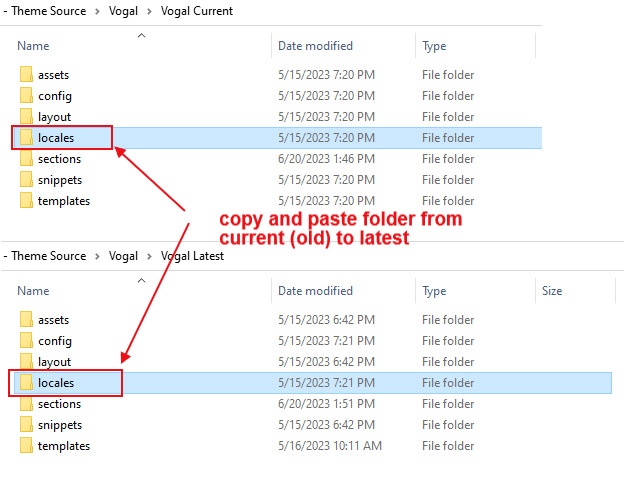Click Vogal breadcrumb in Vogal Latest window
Viewport: 624px width, 488px height.
click(123, 256)
